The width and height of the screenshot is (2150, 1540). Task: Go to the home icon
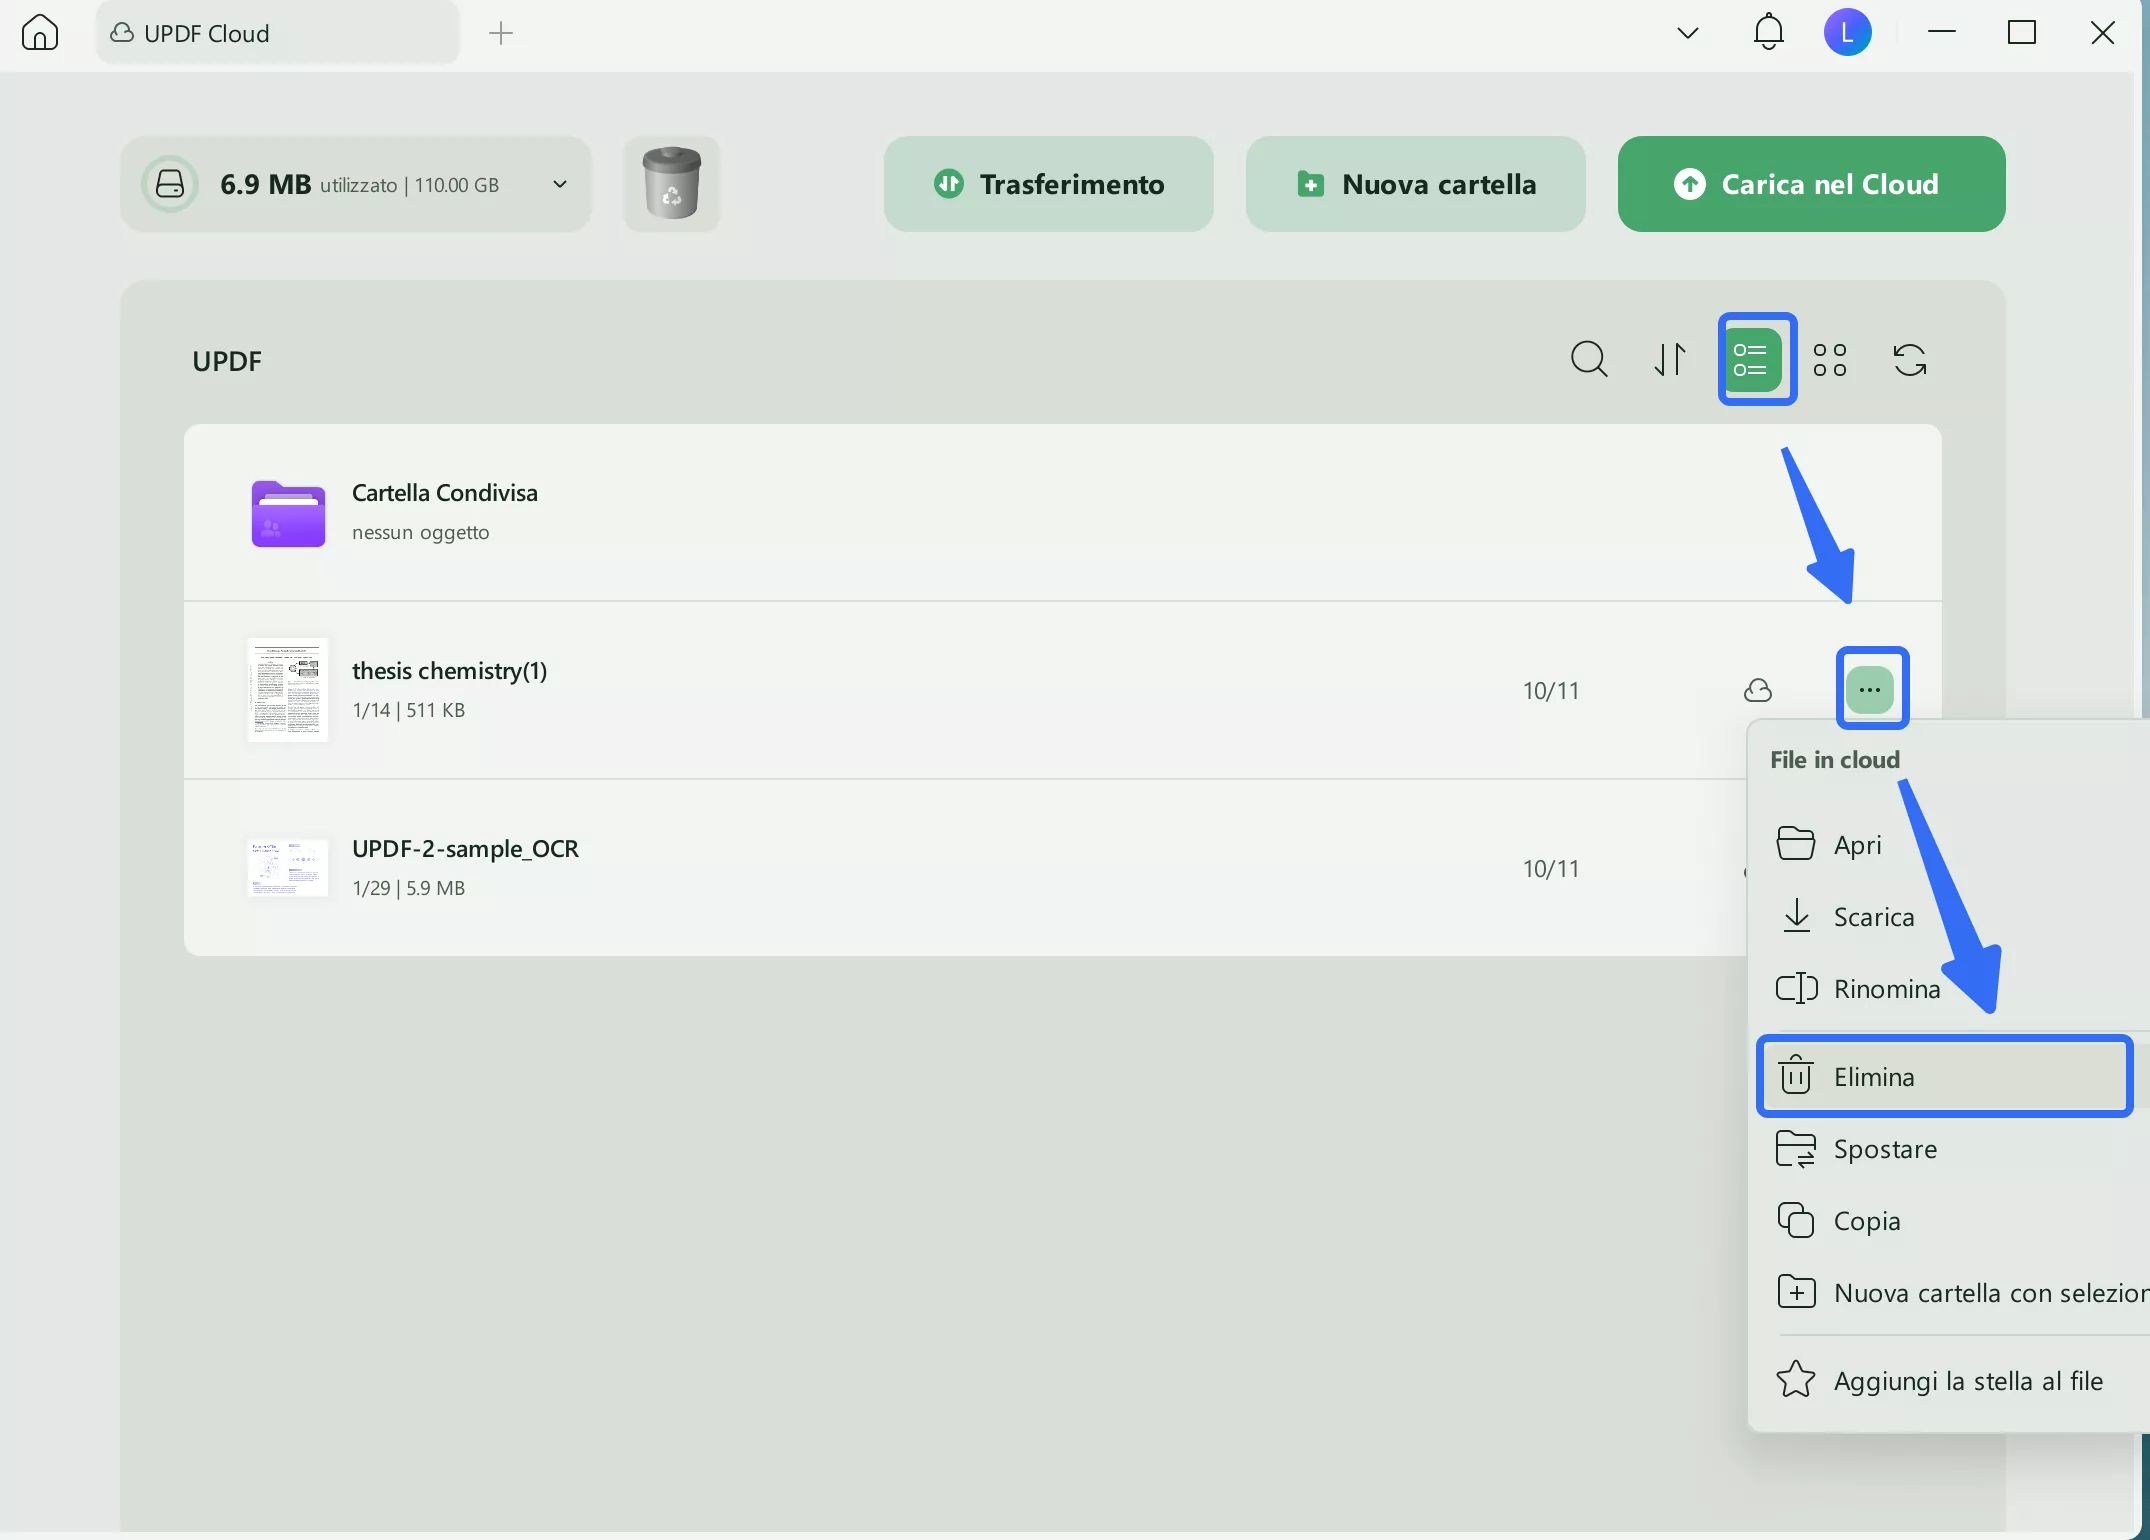tap(40, 33)
